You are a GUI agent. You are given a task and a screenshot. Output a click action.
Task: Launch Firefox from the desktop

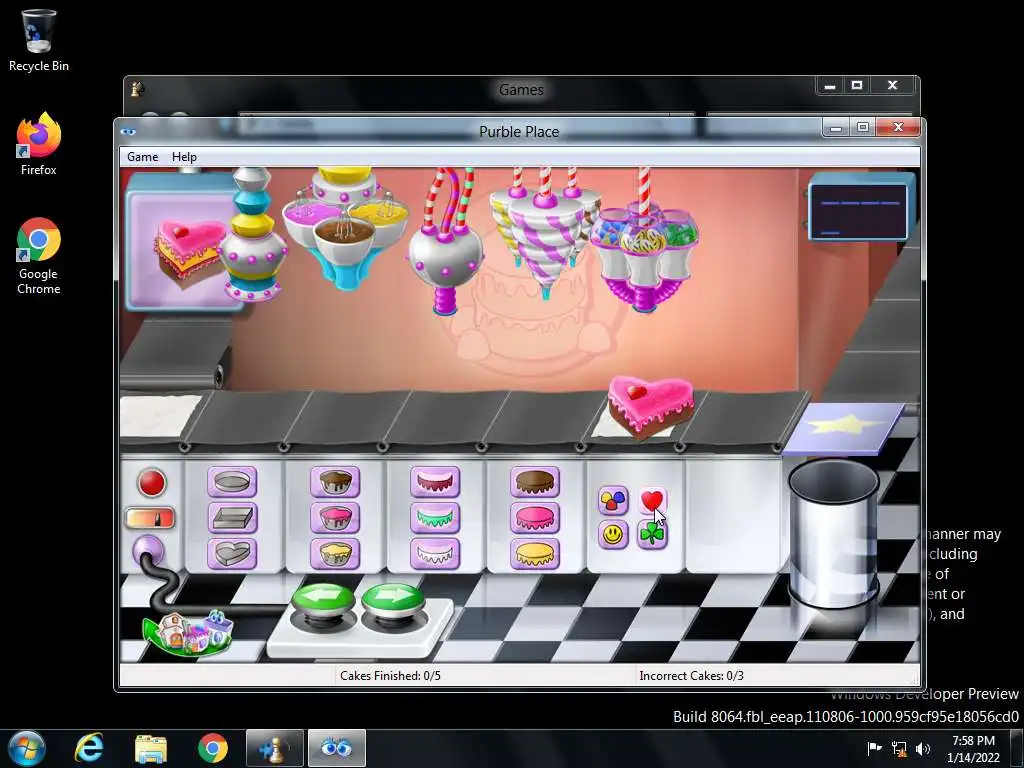39,144
